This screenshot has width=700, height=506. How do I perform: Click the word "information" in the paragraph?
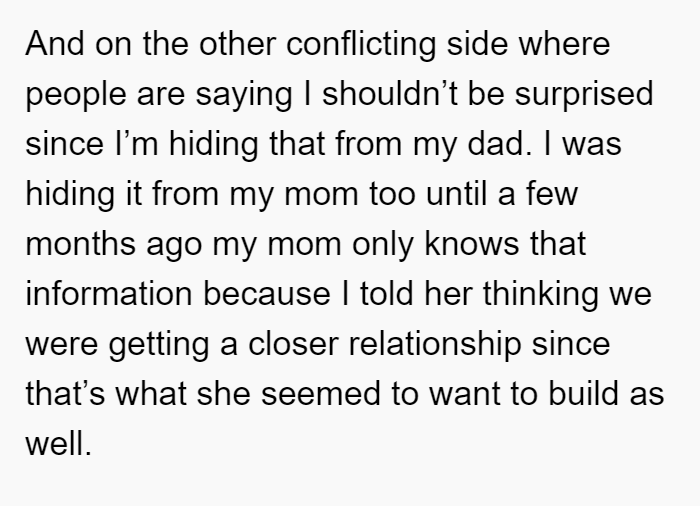109,294
